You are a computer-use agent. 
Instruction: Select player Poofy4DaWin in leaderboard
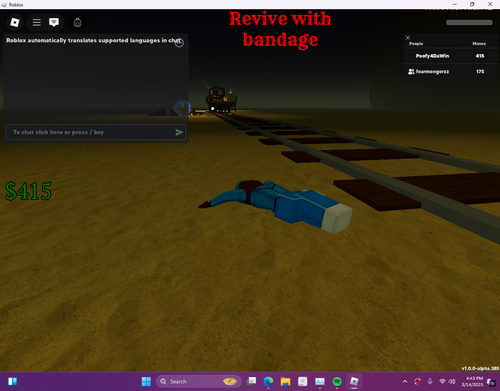450,56
